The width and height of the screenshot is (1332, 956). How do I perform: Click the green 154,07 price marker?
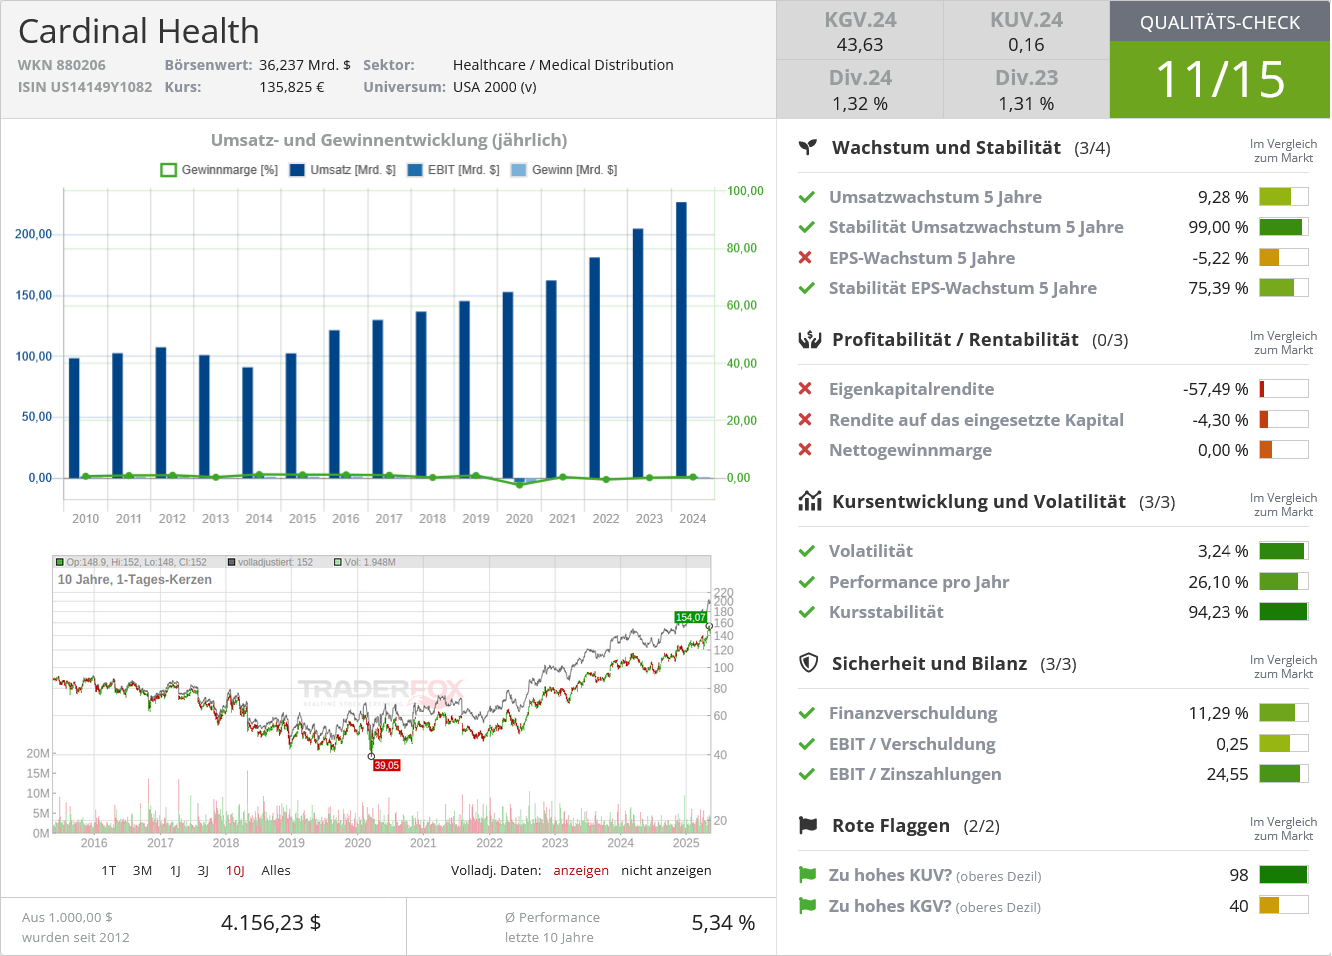pyautogui.click(x=690, y=617)
